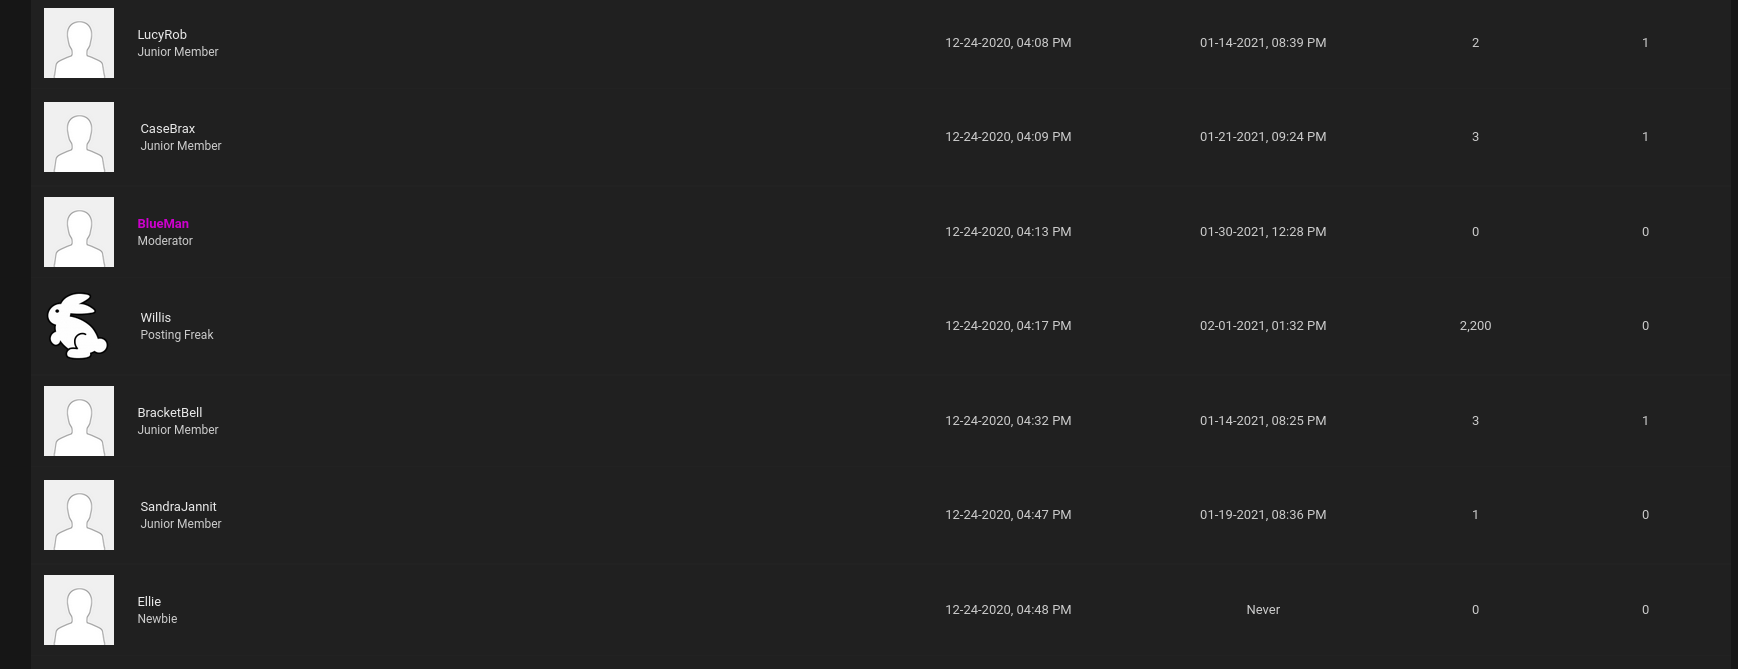1738x669 pixels.
Task: Click Ellie's default avatar image
Action: click(x=79, y=610)
